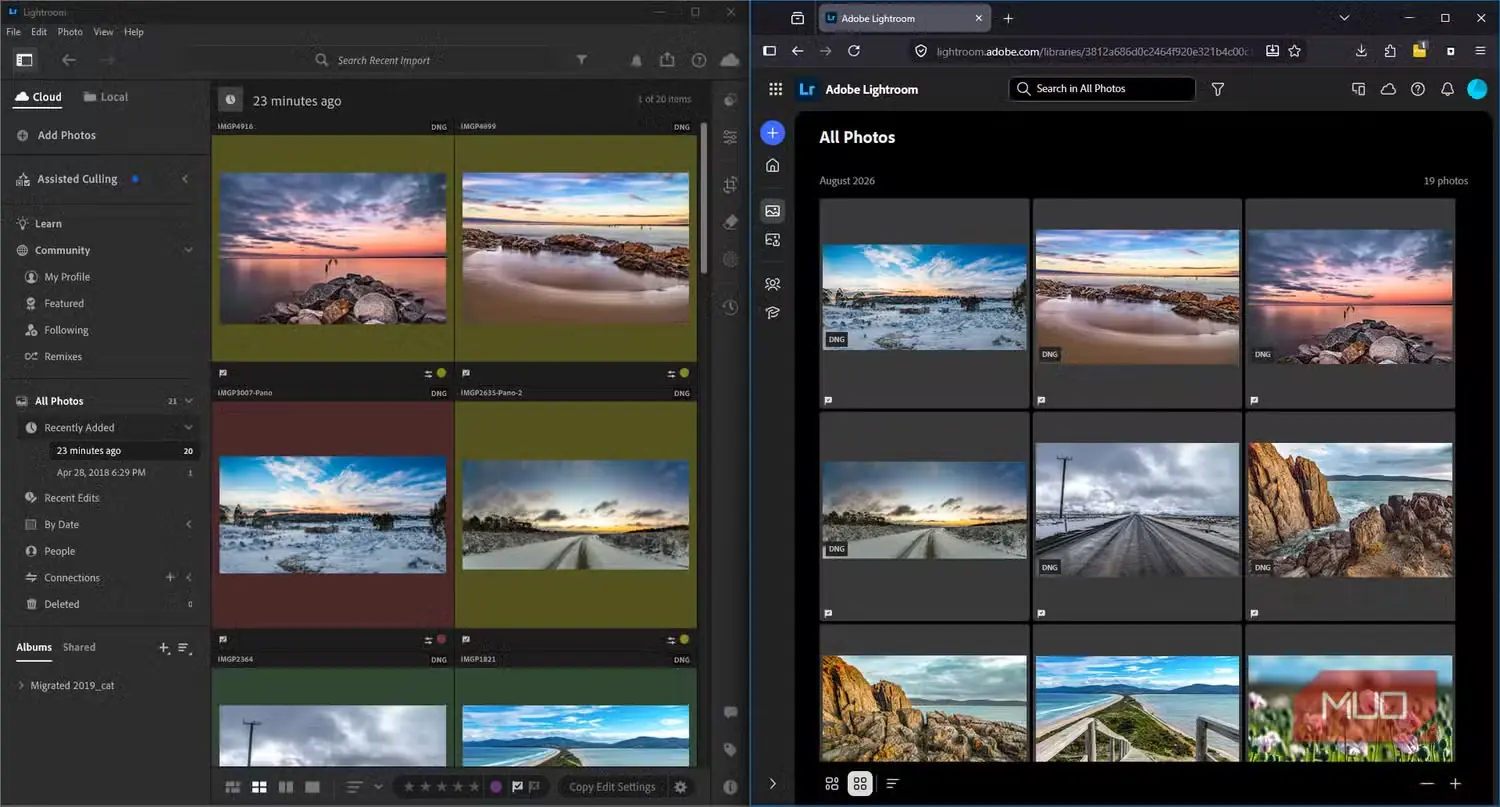Open the Versions history clock icon
This screenshot has width=1500, height=807.
pos(731,307)
